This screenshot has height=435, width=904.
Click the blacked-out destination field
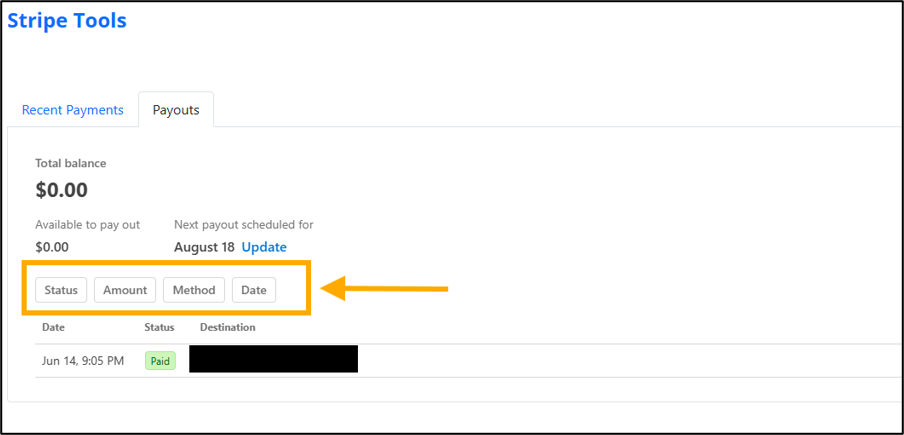click(273, 359)
